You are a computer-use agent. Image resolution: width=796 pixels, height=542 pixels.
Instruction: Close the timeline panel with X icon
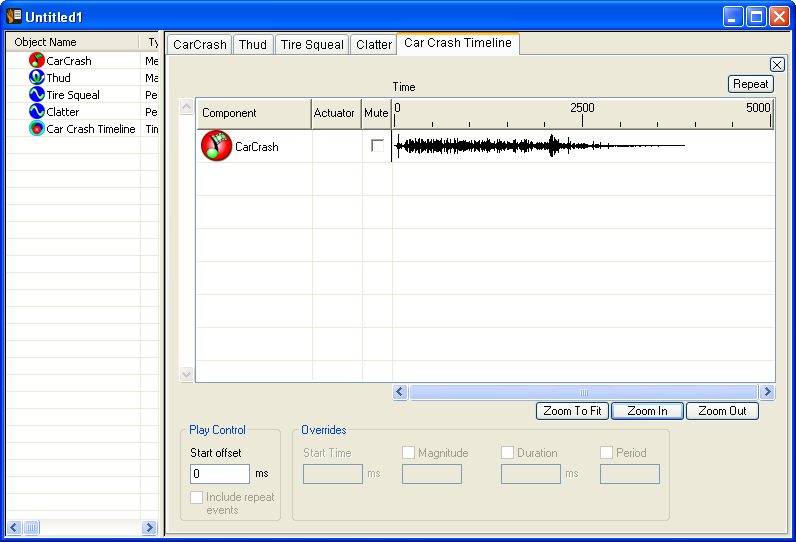[777, 64]
